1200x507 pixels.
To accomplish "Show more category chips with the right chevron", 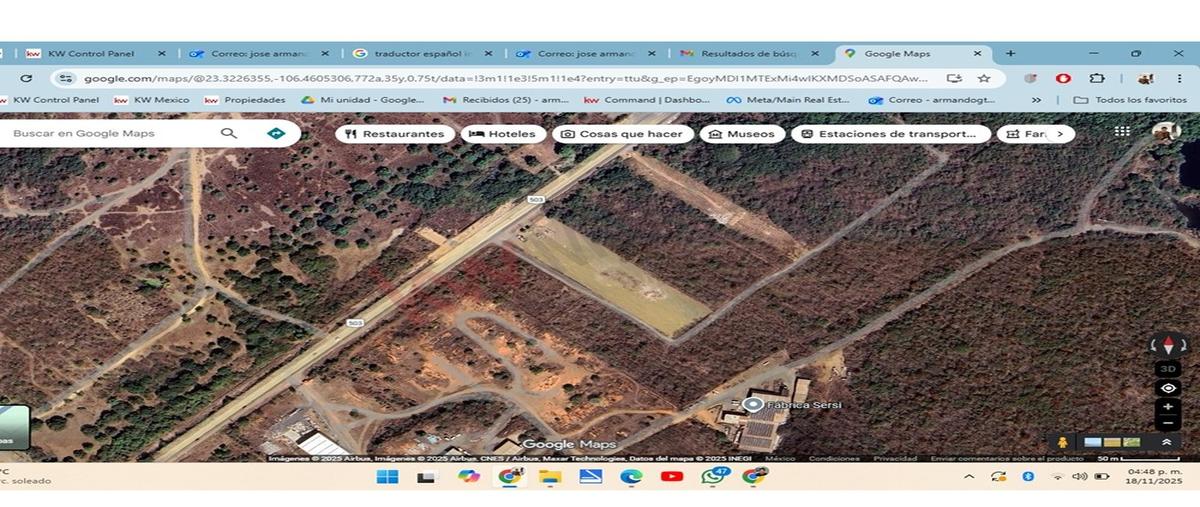I will pos(1060,134).
